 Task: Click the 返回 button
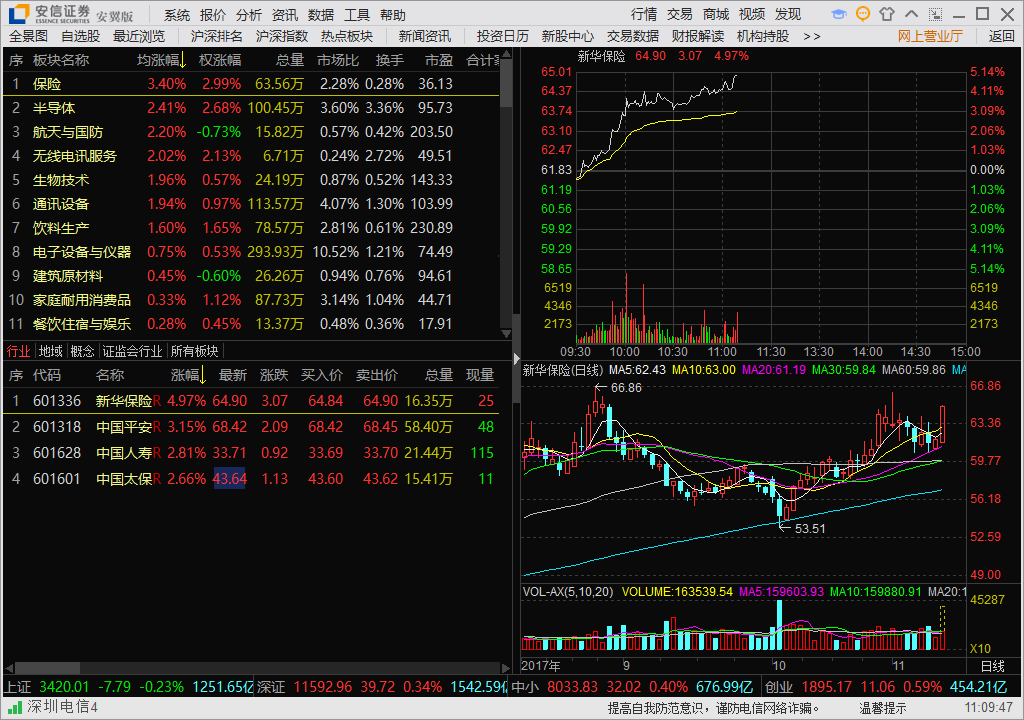[x=1001, y=37]
